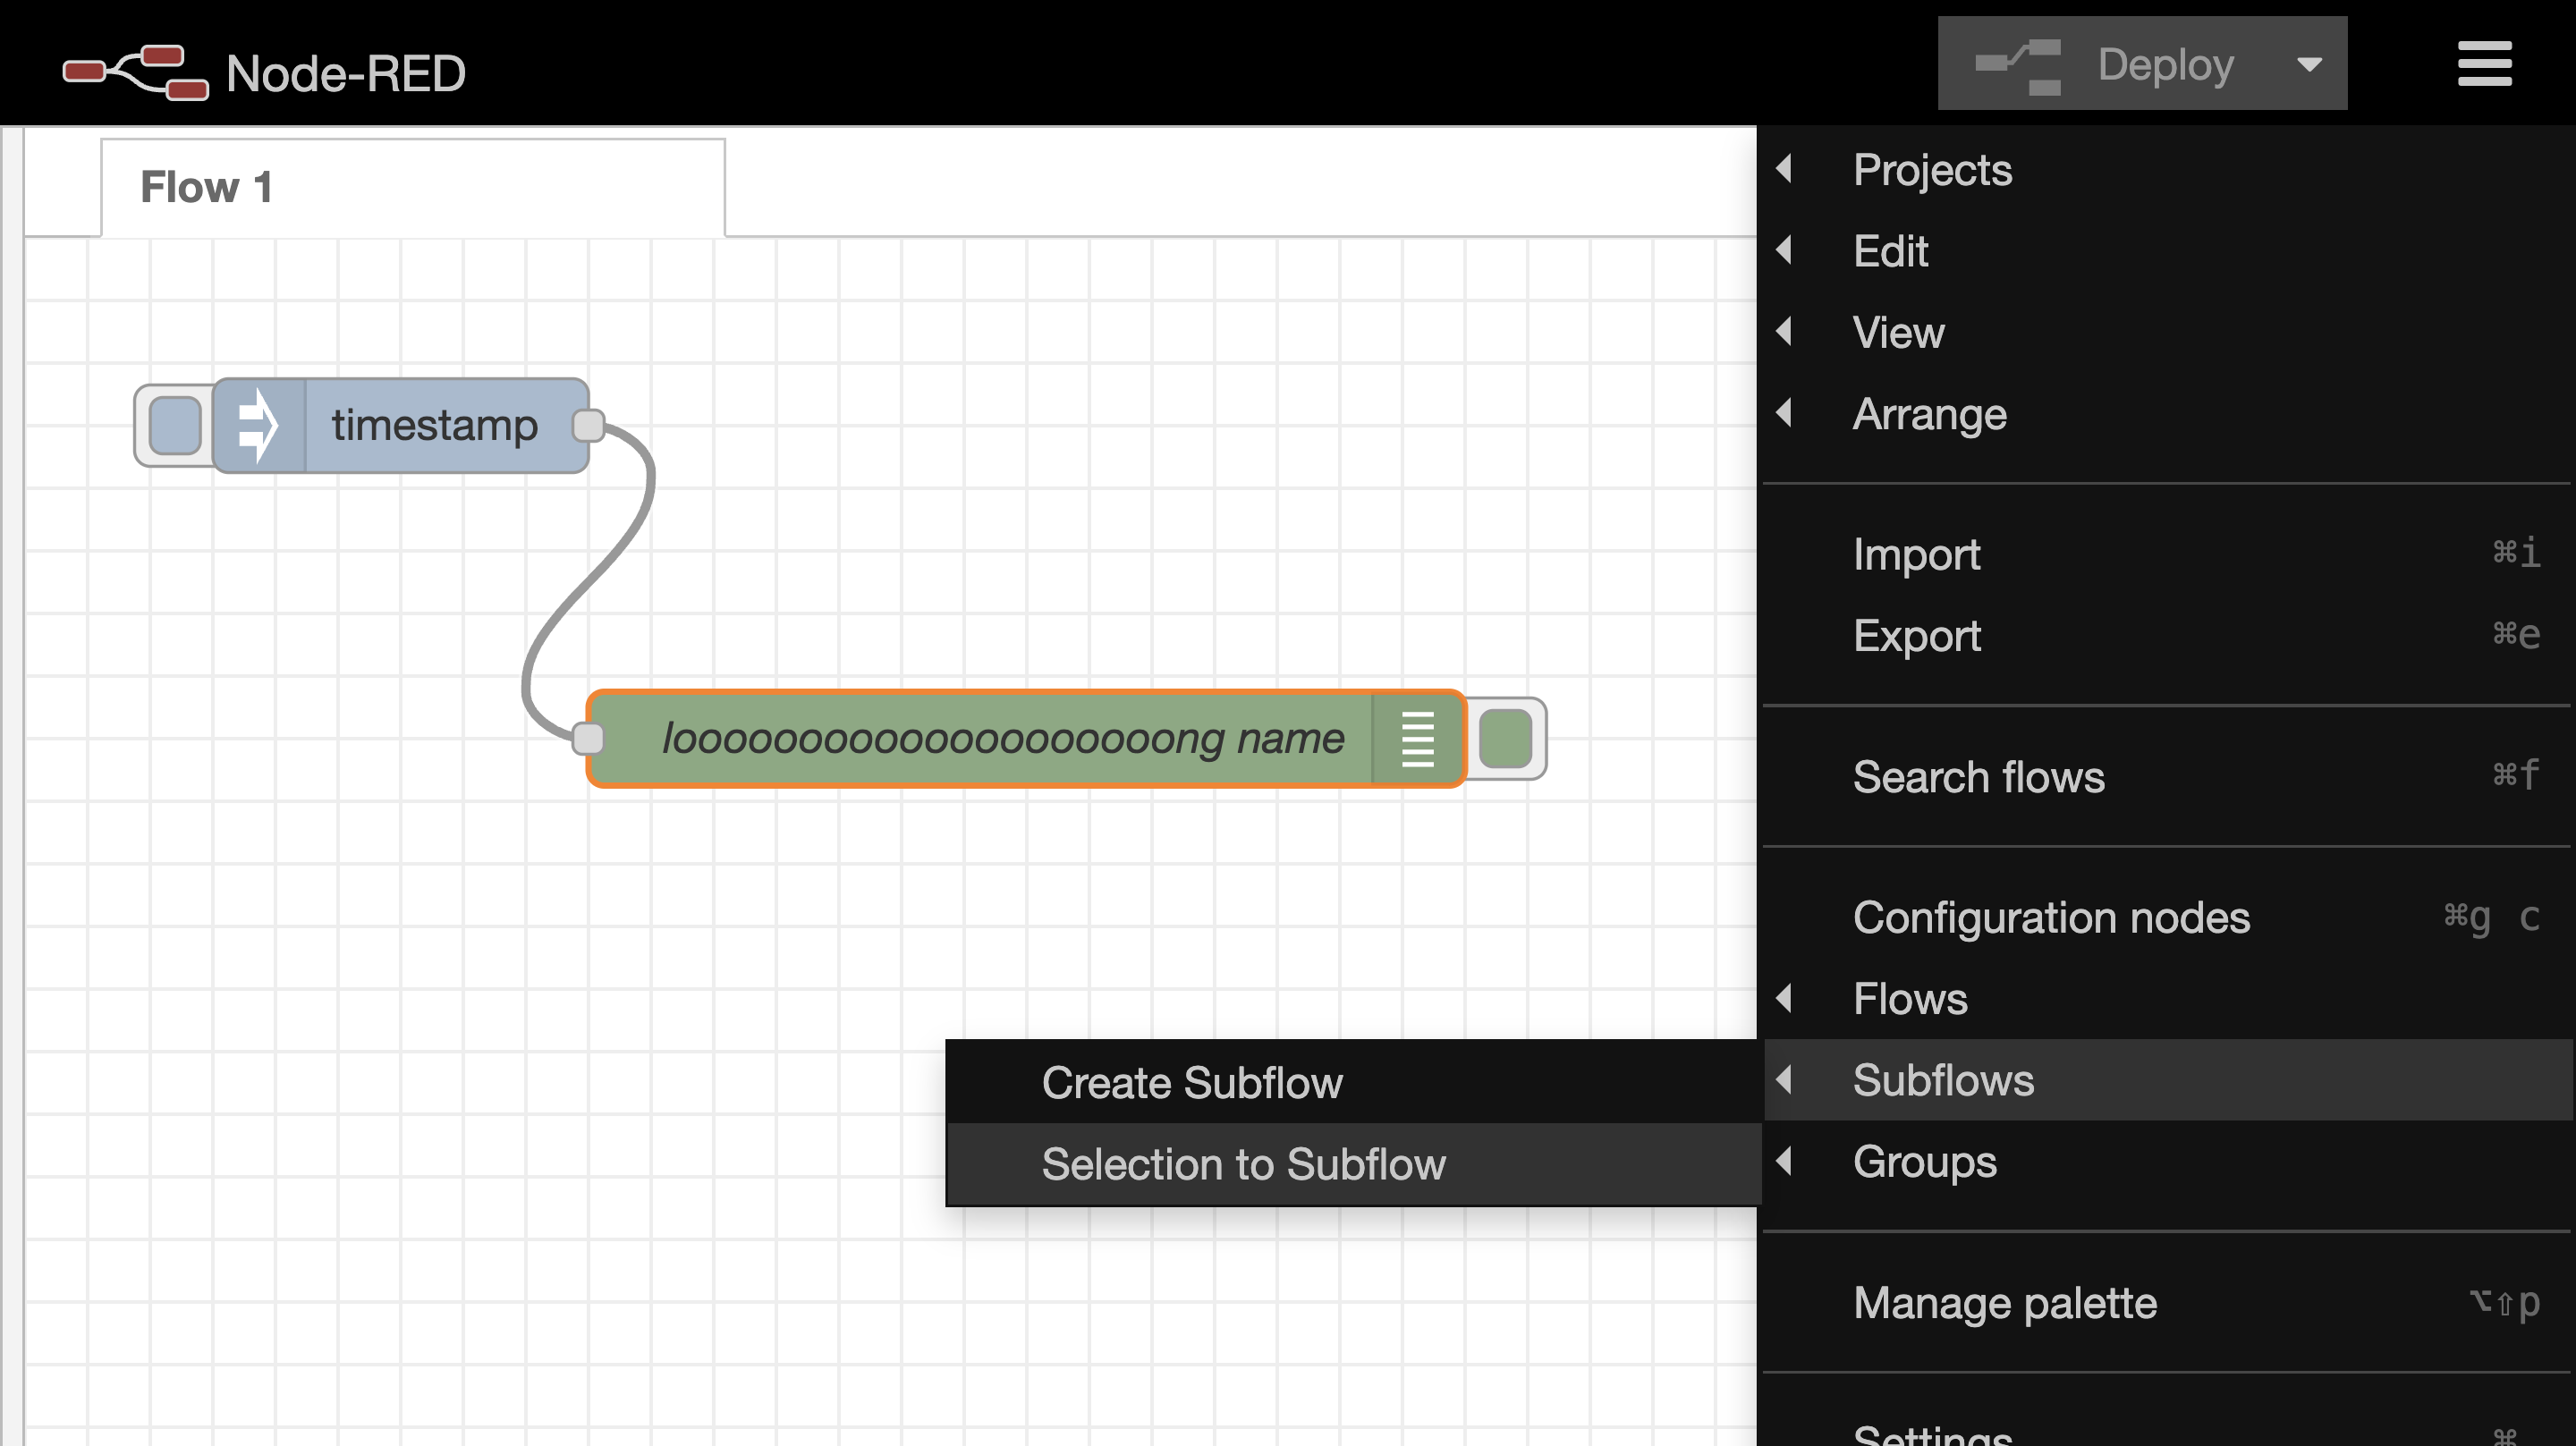Click the list icon on the loooong name node

1419,738
